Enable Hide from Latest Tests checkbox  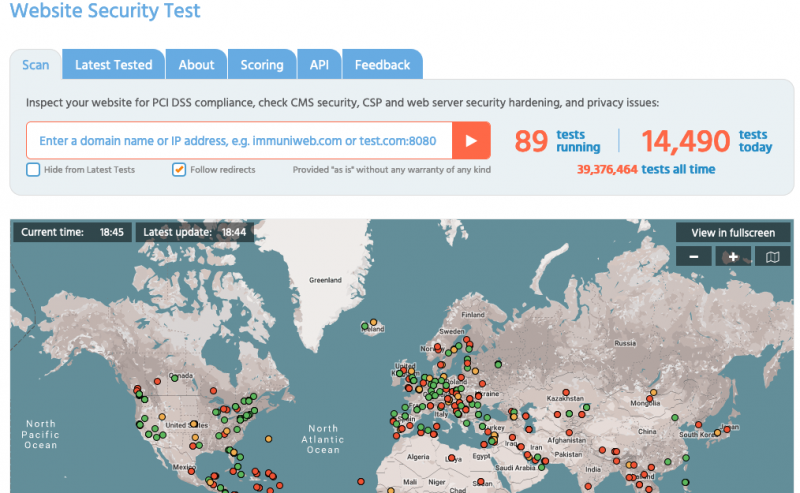[x=33, y=170]
